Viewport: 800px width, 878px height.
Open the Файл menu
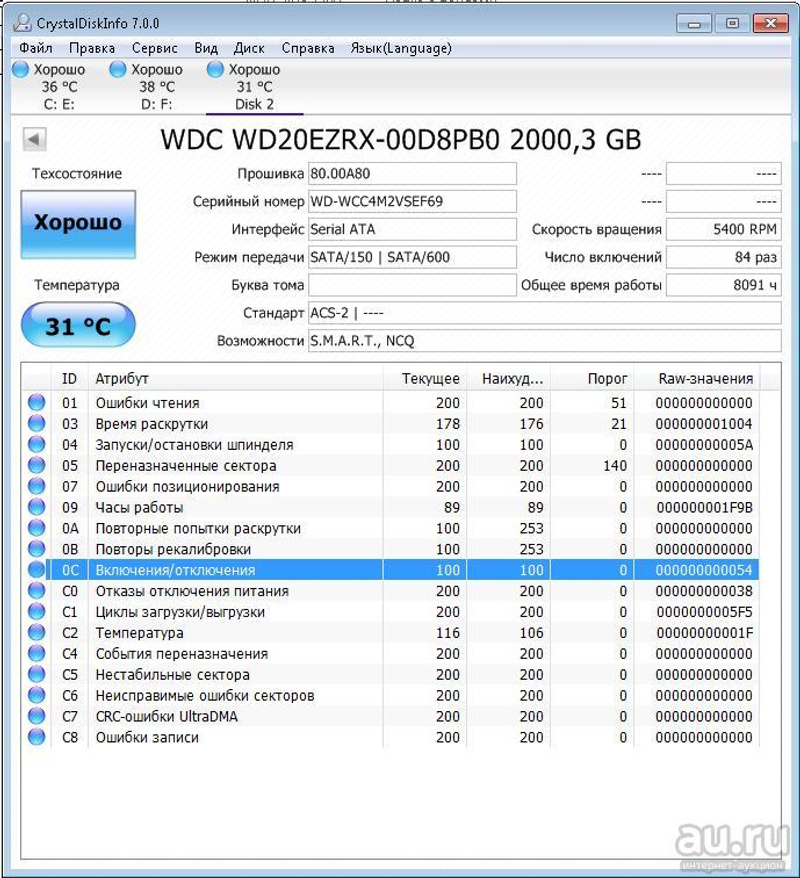pyautogui.click(x=36, y=48)
